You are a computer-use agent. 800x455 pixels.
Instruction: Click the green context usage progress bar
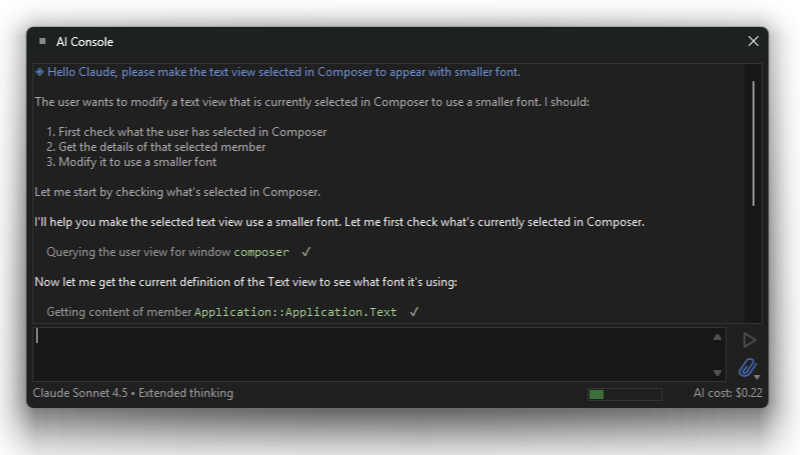(625, 394)
